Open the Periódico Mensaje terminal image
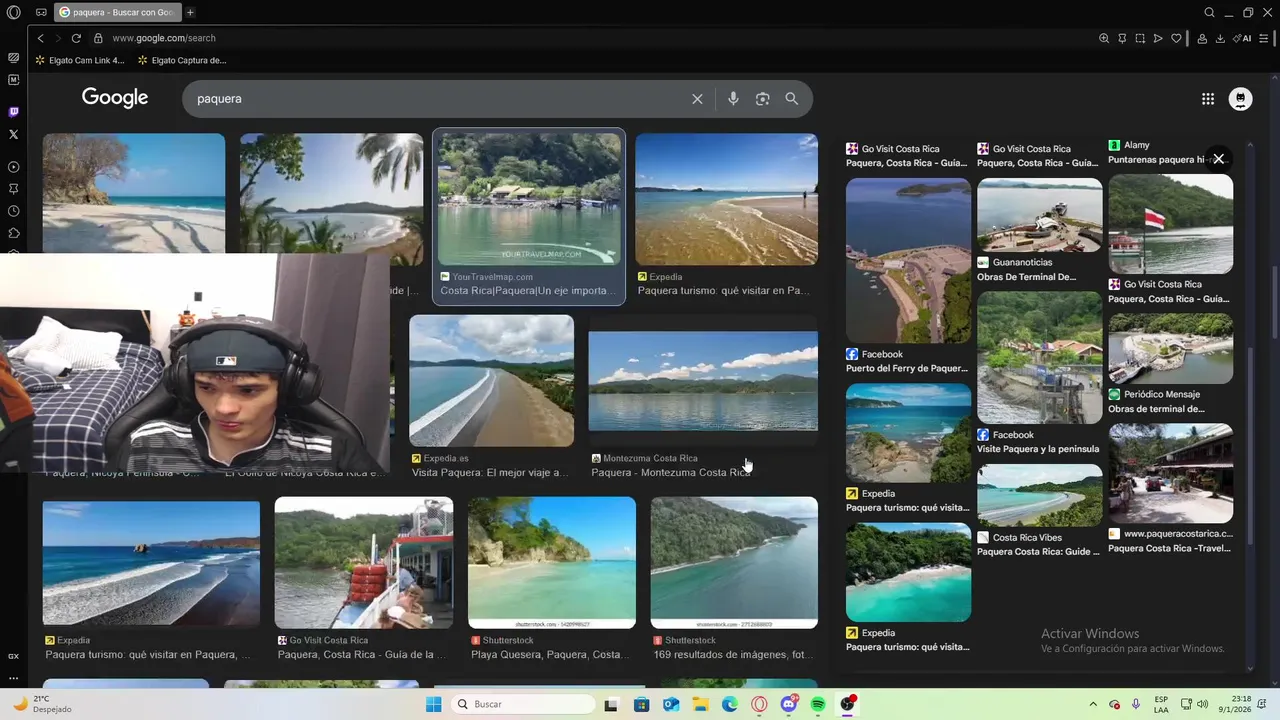The image size is (1280, 720). tap(1170, 348)
